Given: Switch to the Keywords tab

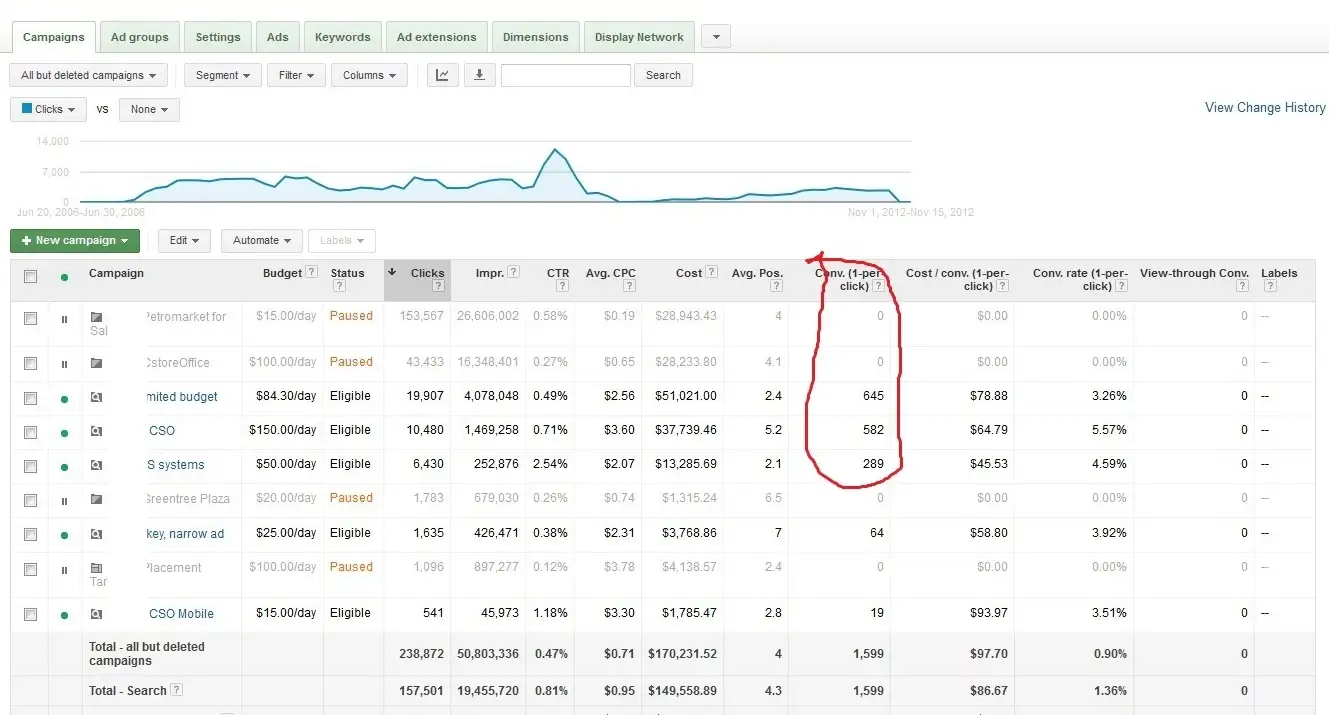Looking at the screenshot, I should point(342,37).
